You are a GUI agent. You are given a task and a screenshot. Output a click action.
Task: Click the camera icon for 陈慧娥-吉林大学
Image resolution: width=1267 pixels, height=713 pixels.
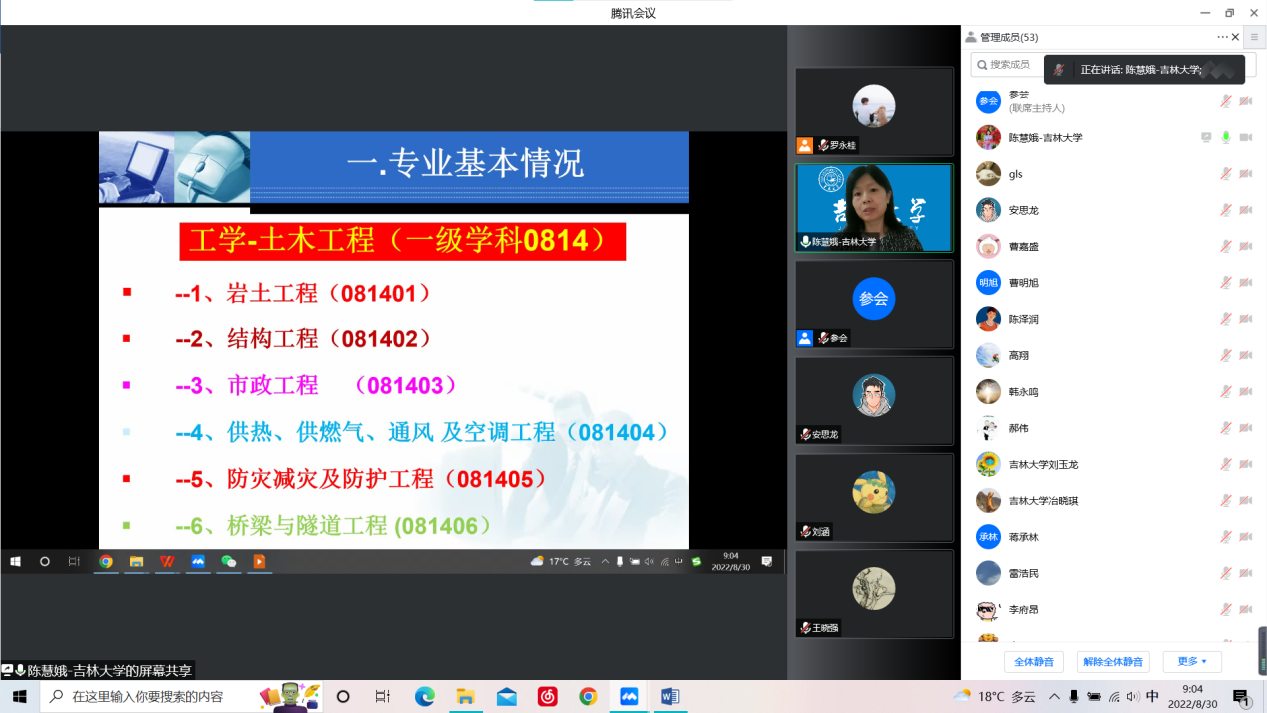(x=1246, y=138)
